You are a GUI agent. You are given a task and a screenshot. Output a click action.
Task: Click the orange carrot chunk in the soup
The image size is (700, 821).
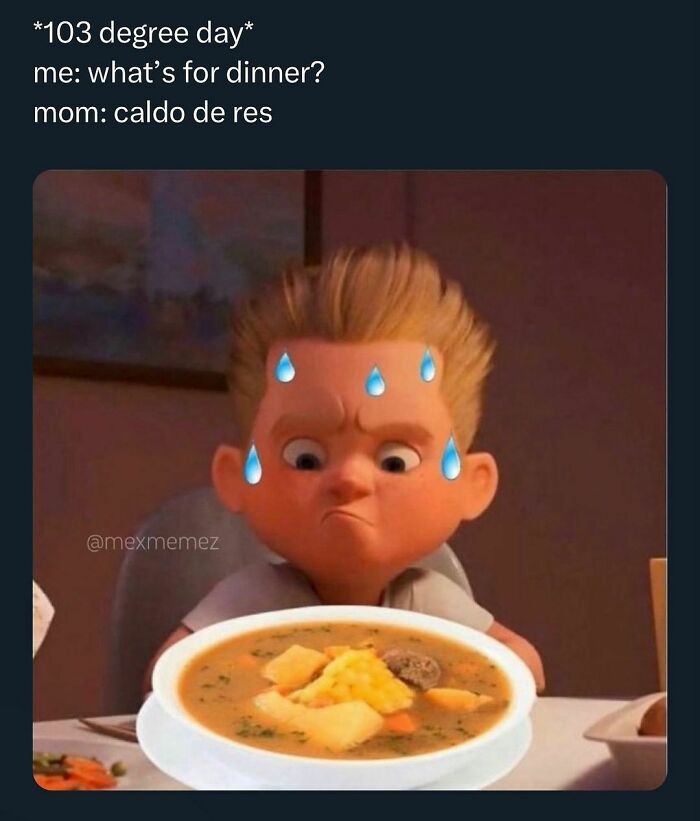click(401, 722)
